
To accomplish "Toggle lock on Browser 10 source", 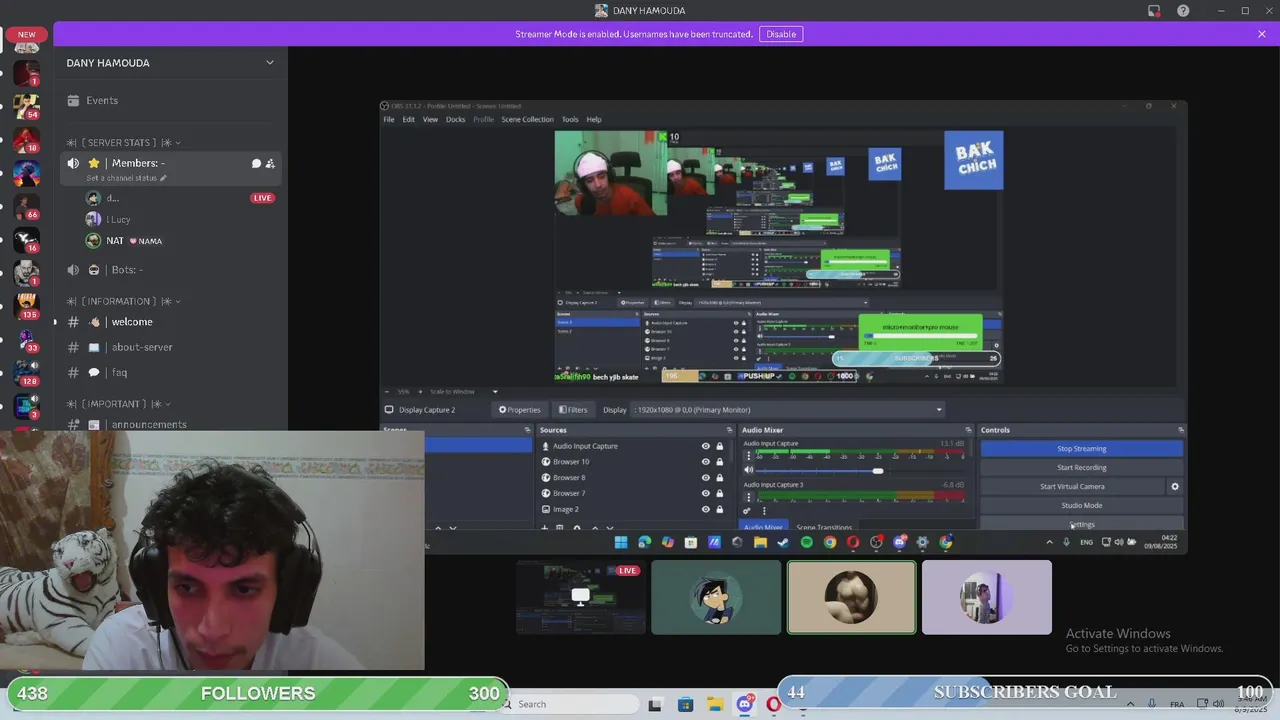I will pyautogui.click(x=719, y=462).
